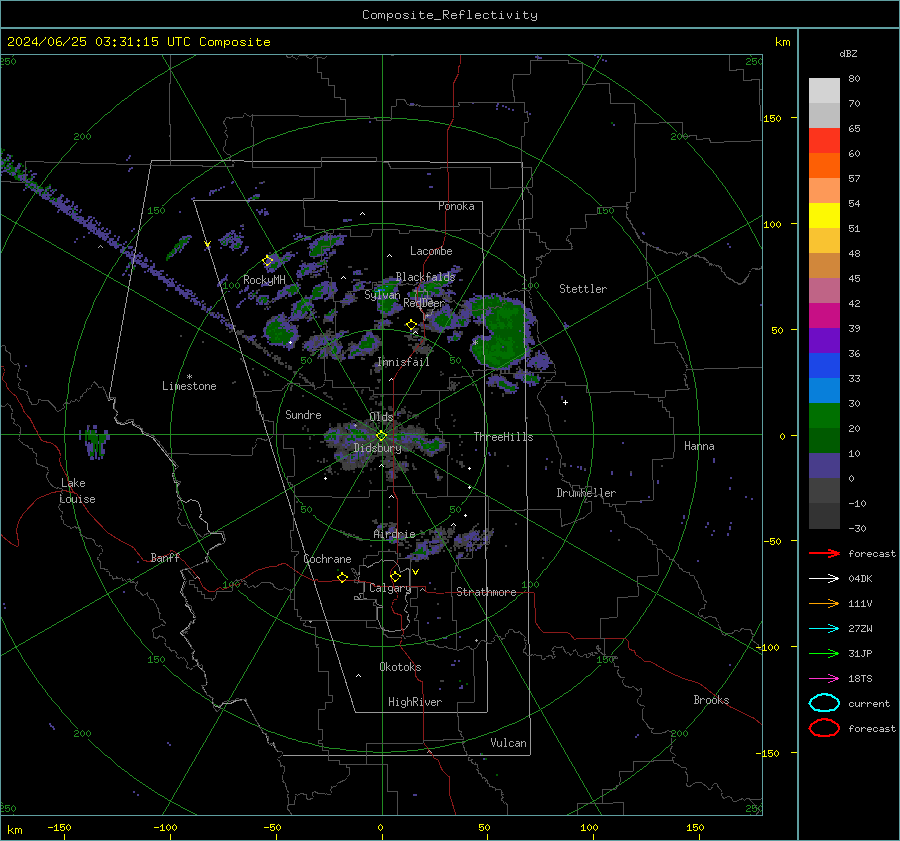Click the yellow diamond marker below RedDeer
Viewport: 900px width, 841px height.
411,325
